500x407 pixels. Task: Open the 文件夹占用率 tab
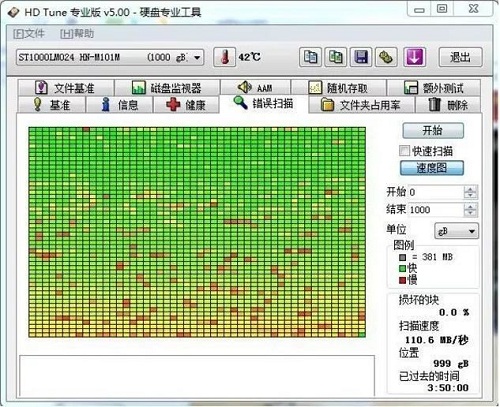(361, 105)
